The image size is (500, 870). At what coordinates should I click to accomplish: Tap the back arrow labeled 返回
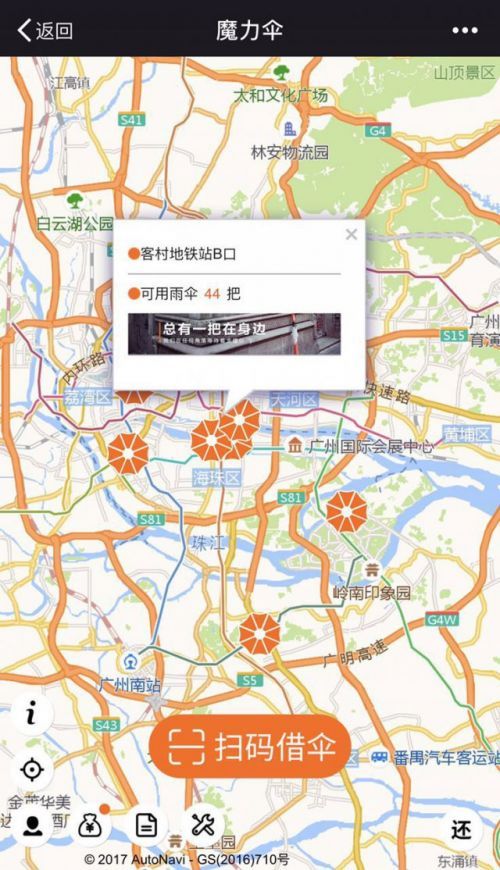(46, 31)
